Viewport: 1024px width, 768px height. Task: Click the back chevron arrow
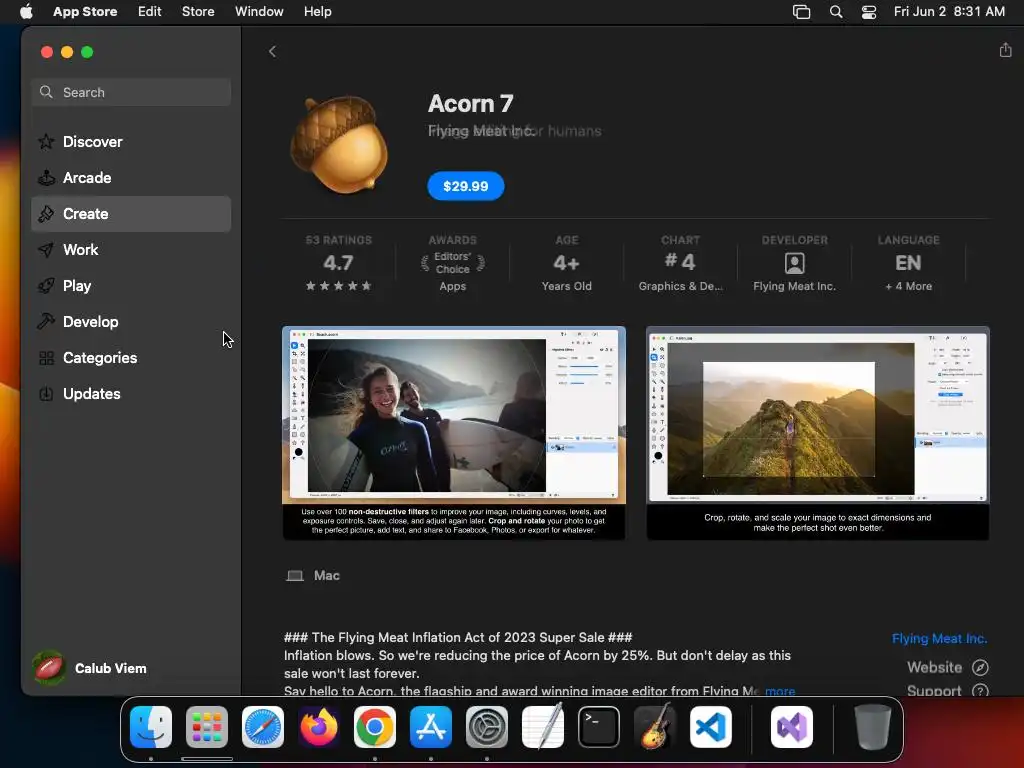click(272, 52)
